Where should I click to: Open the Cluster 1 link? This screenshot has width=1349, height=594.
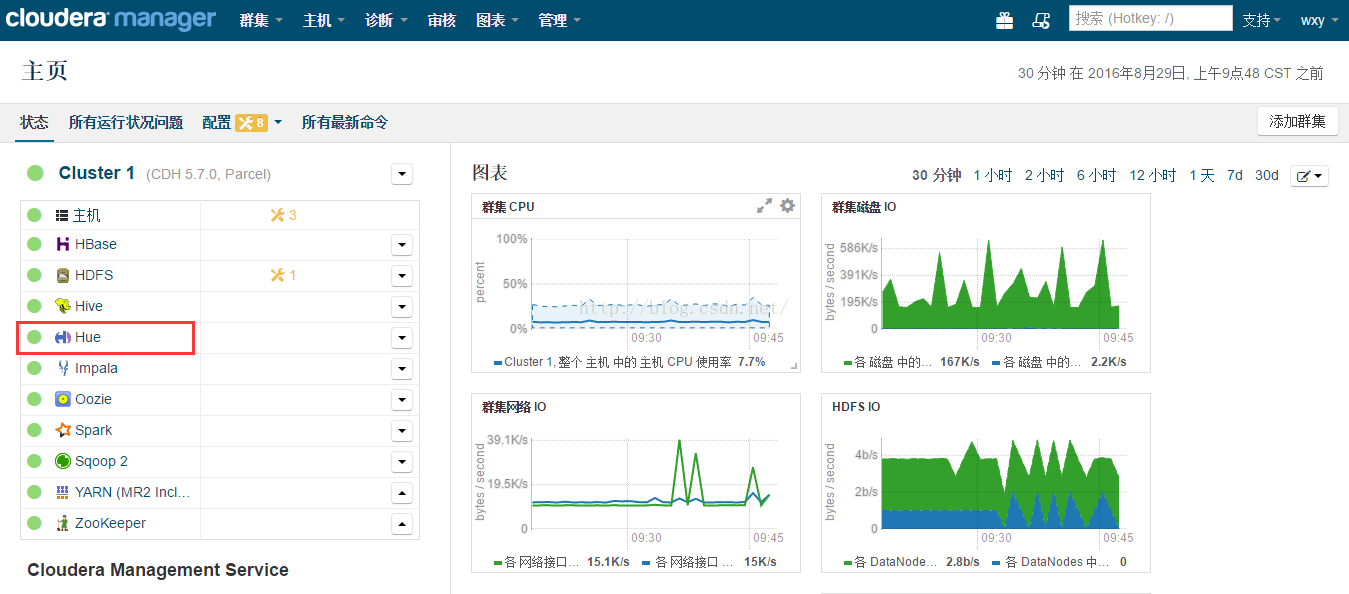[97, 173]
